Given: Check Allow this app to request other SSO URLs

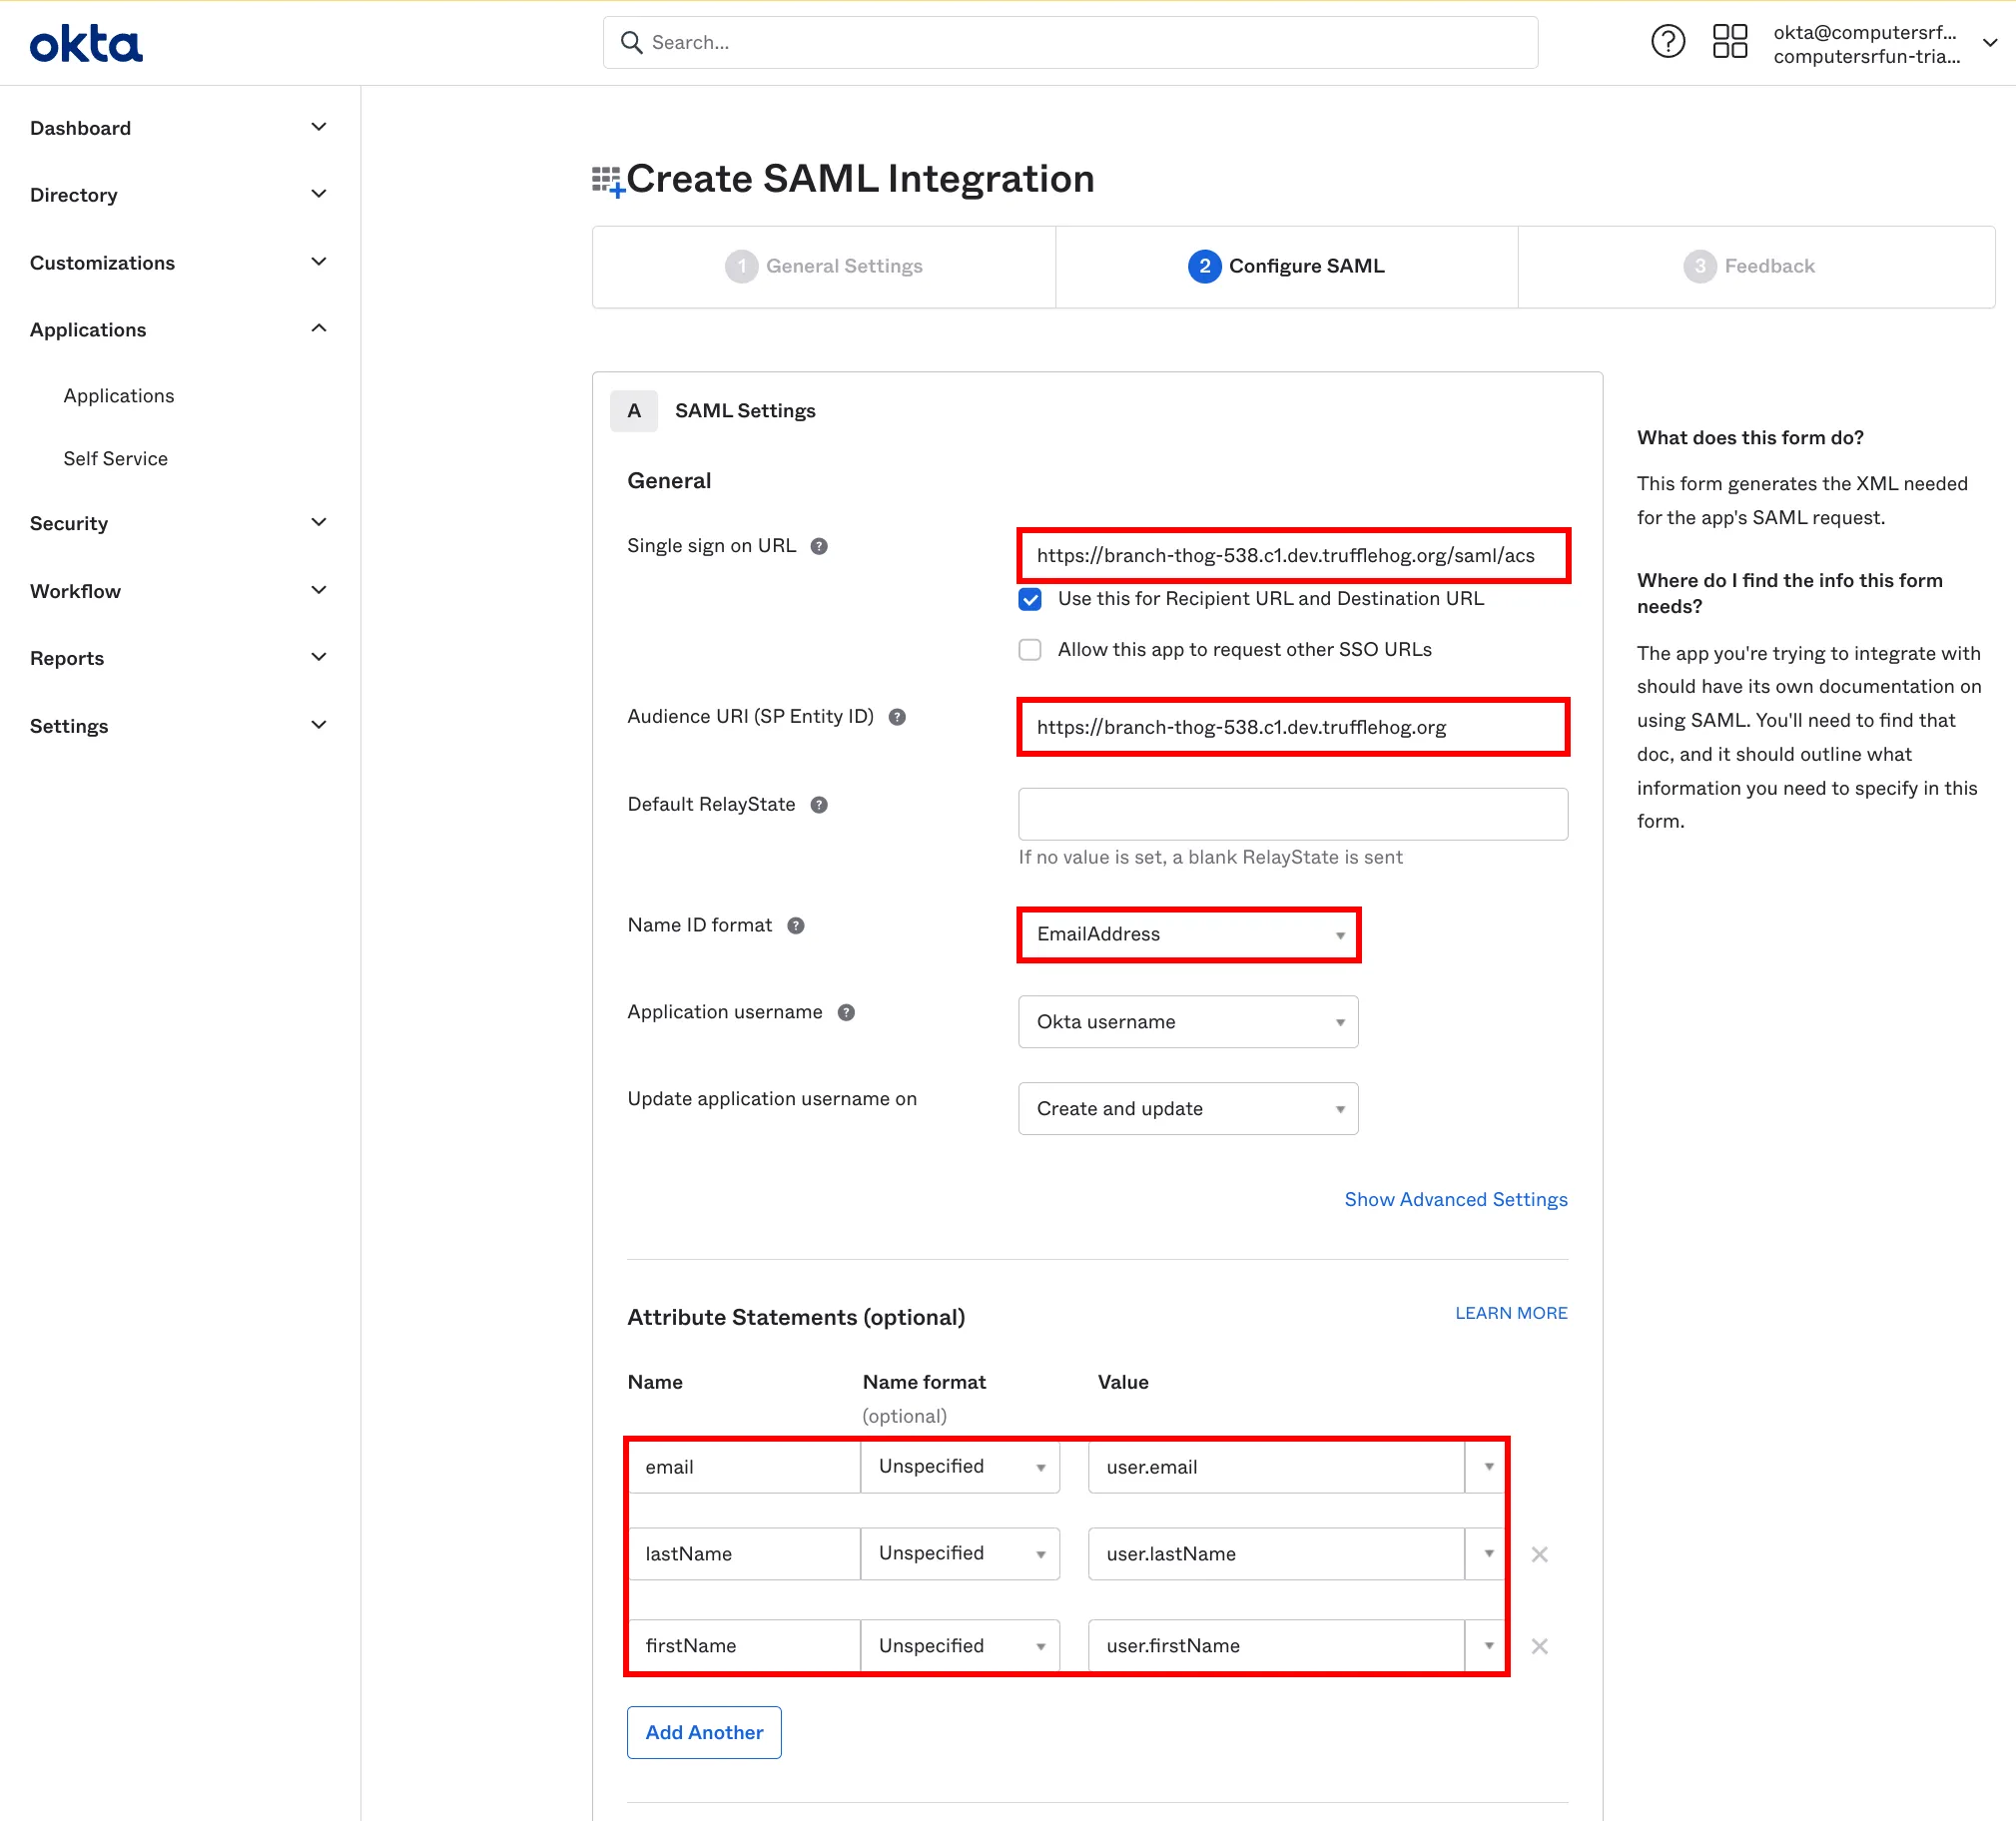Looking at the screenshot, I should click(1029, 650).
